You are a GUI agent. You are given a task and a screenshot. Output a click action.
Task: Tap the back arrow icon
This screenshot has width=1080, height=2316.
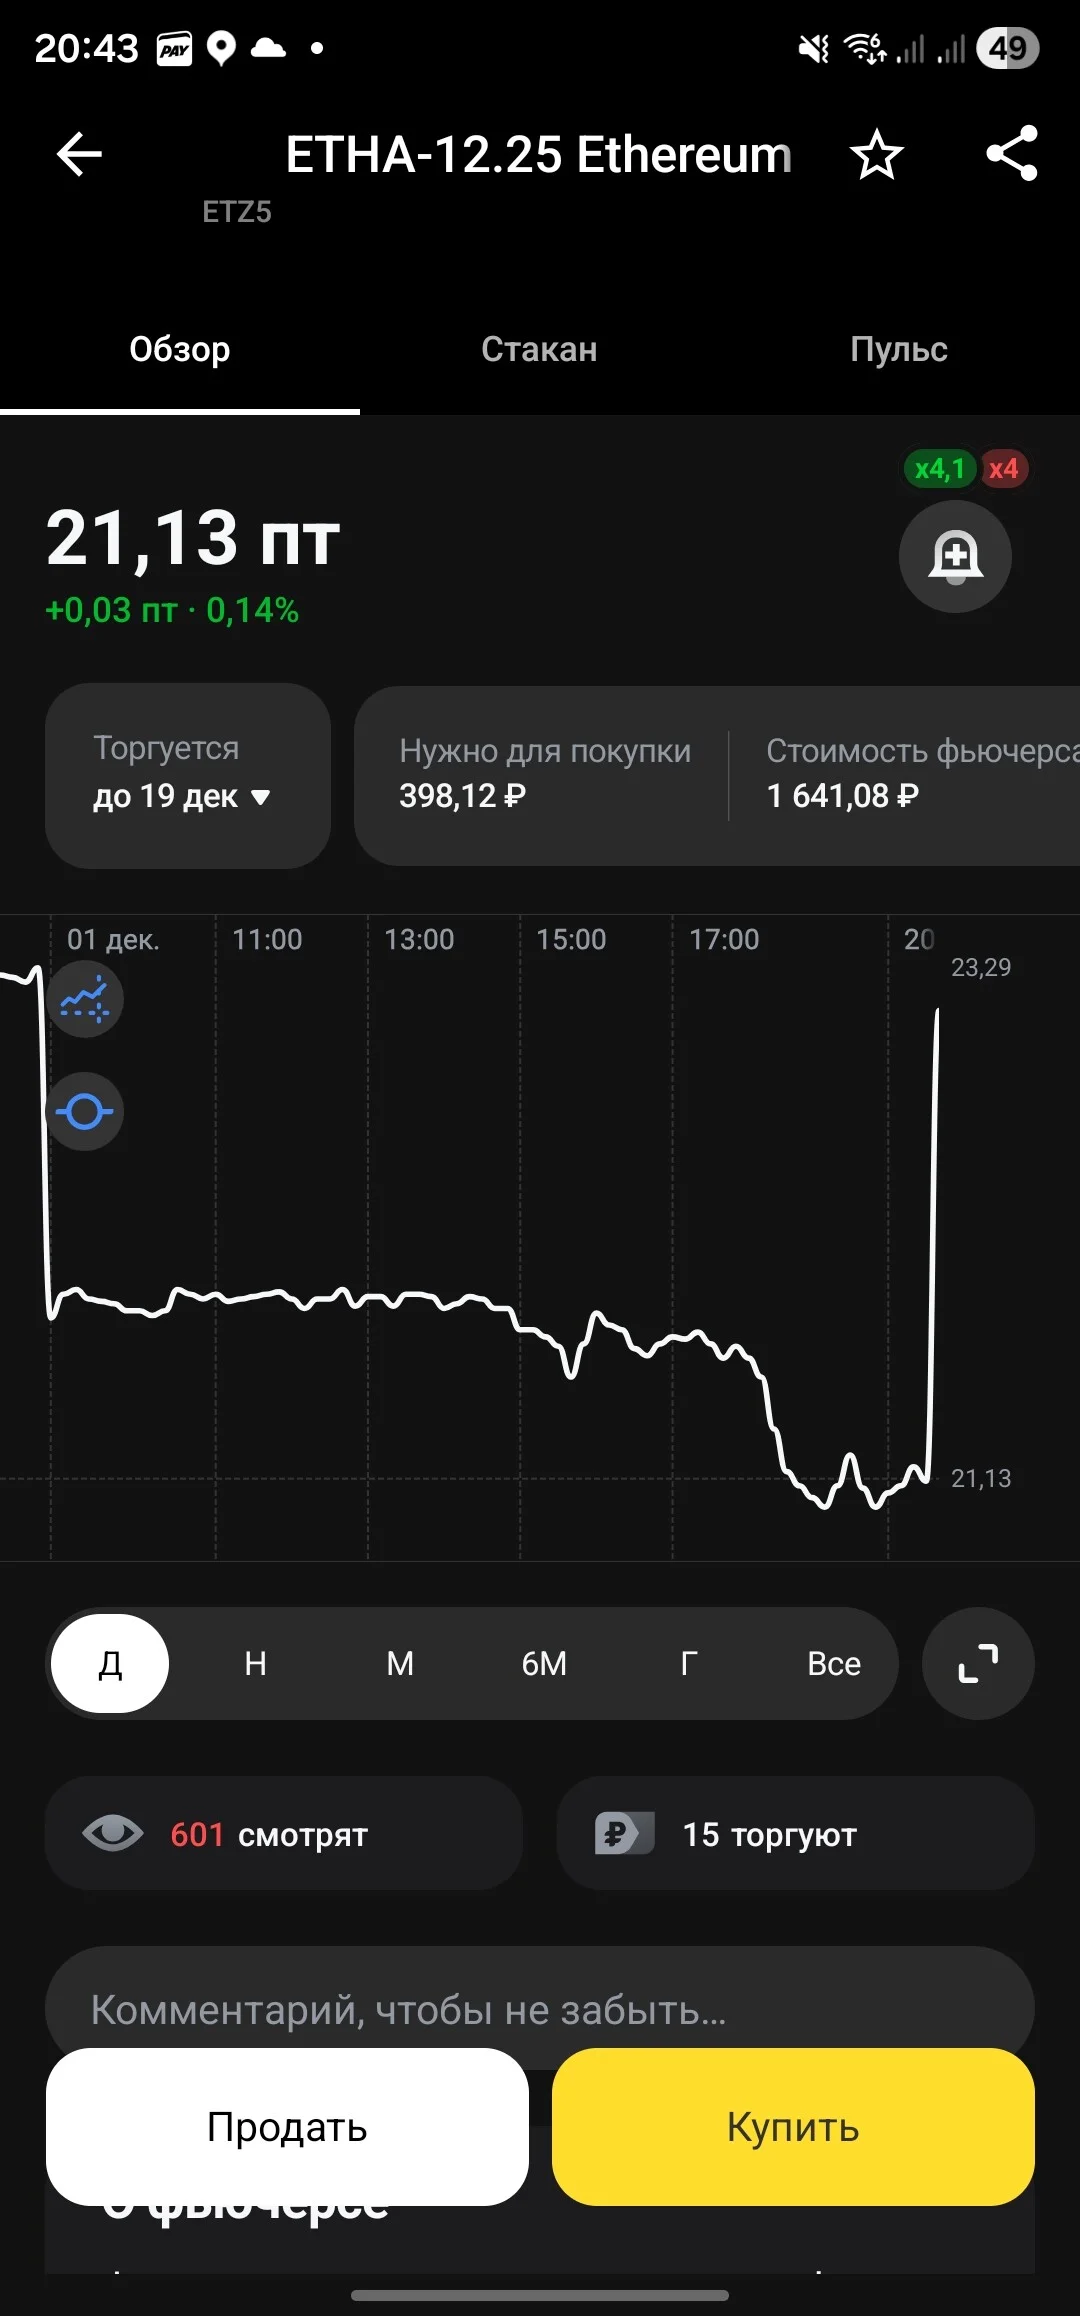point(79,154)
